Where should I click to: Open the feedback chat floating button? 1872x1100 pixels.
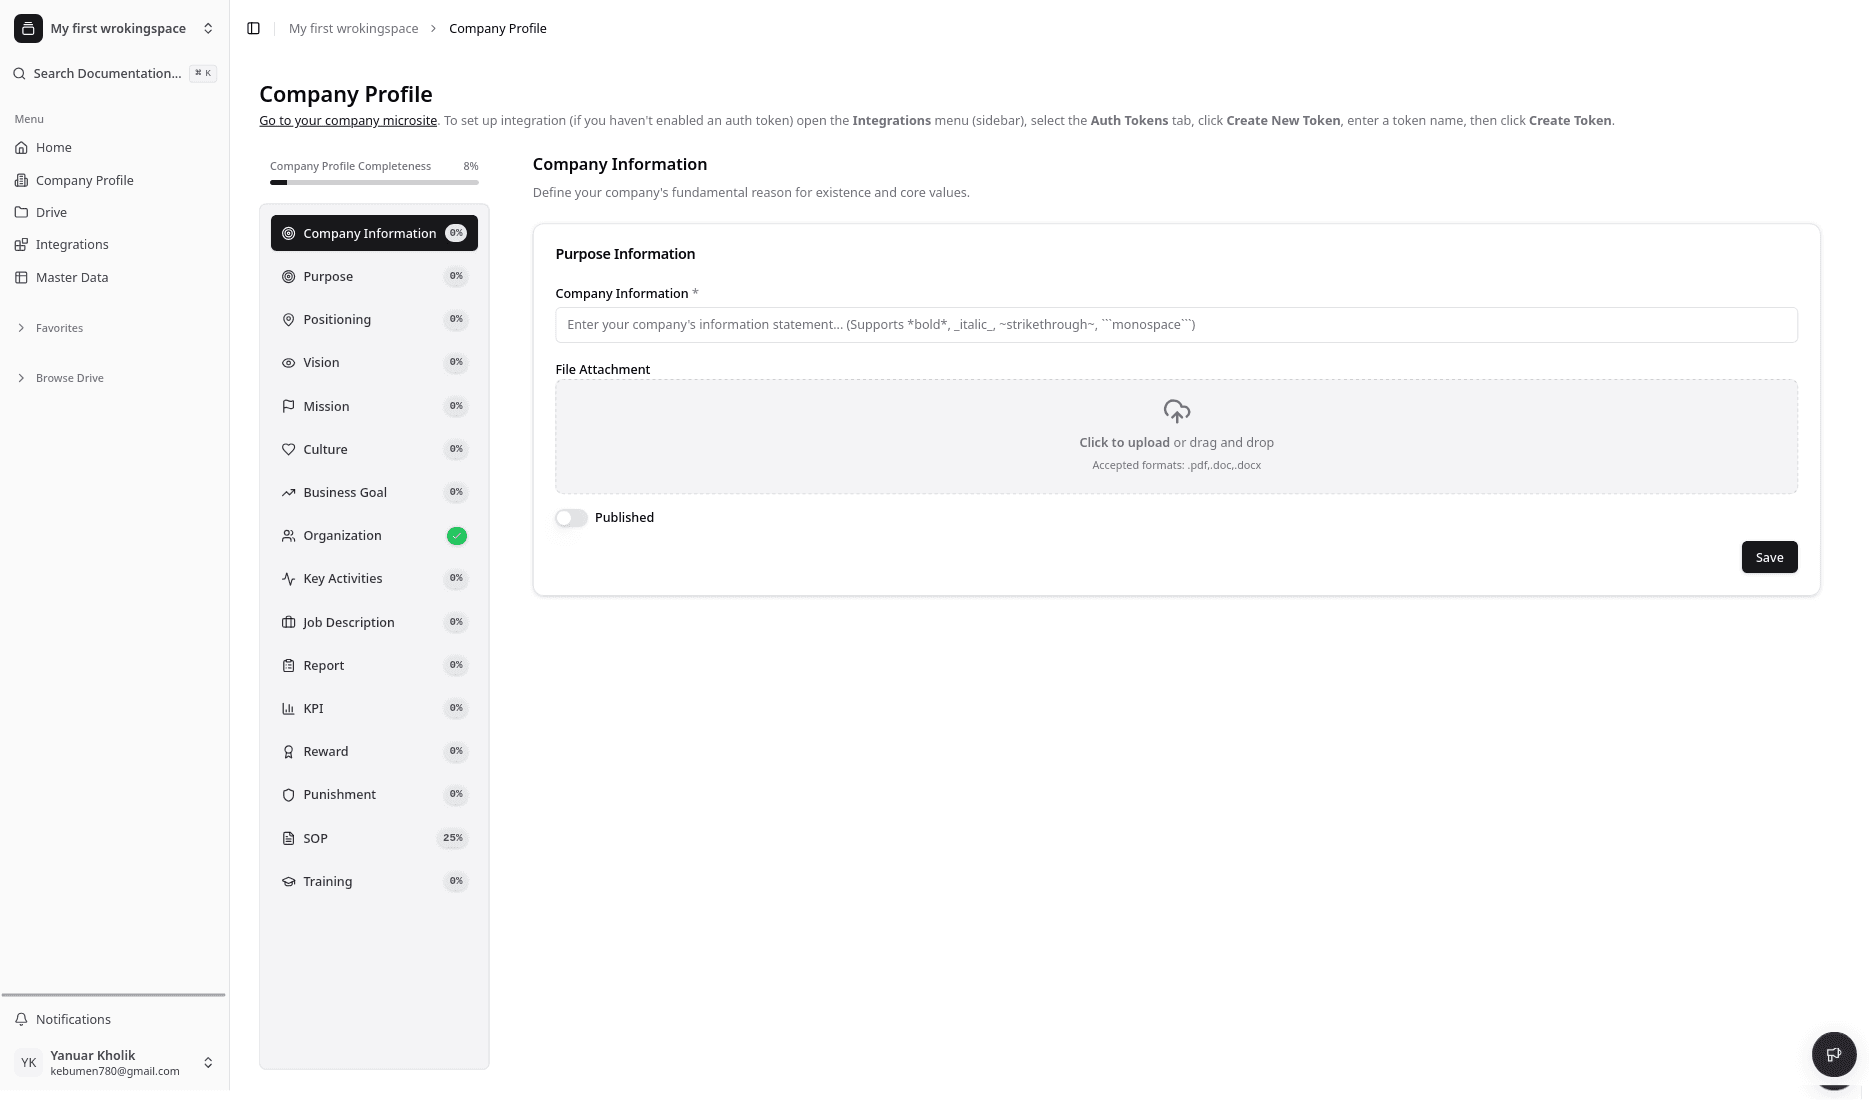click(x=1834, y=1054)
